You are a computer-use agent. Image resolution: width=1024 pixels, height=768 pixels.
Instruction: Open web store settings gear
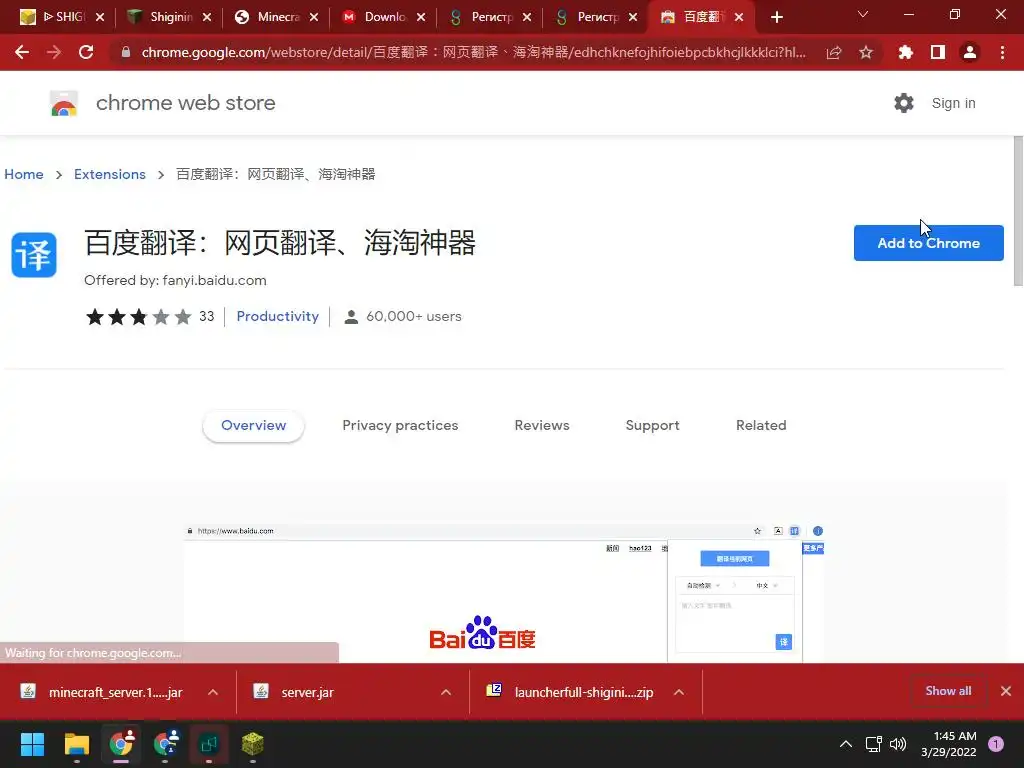904,103
